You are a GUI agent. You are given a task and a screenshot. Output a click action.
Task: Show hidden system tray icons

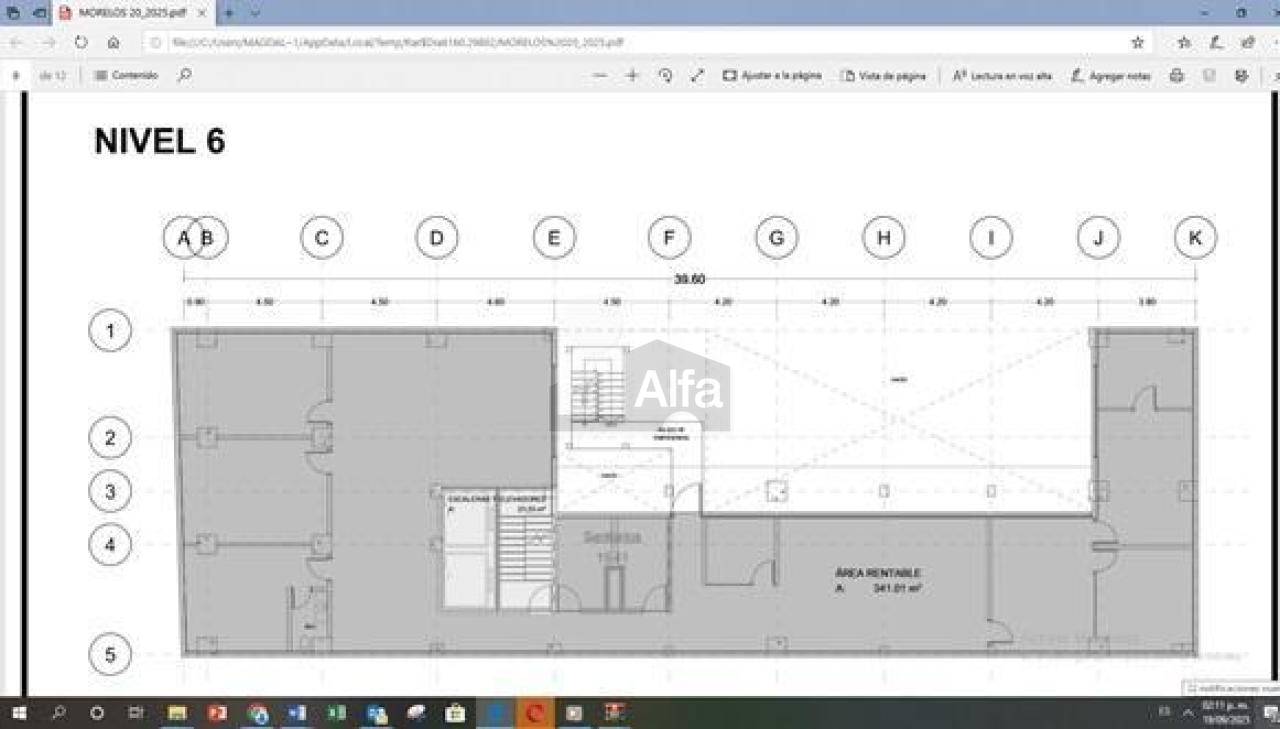1188,713
